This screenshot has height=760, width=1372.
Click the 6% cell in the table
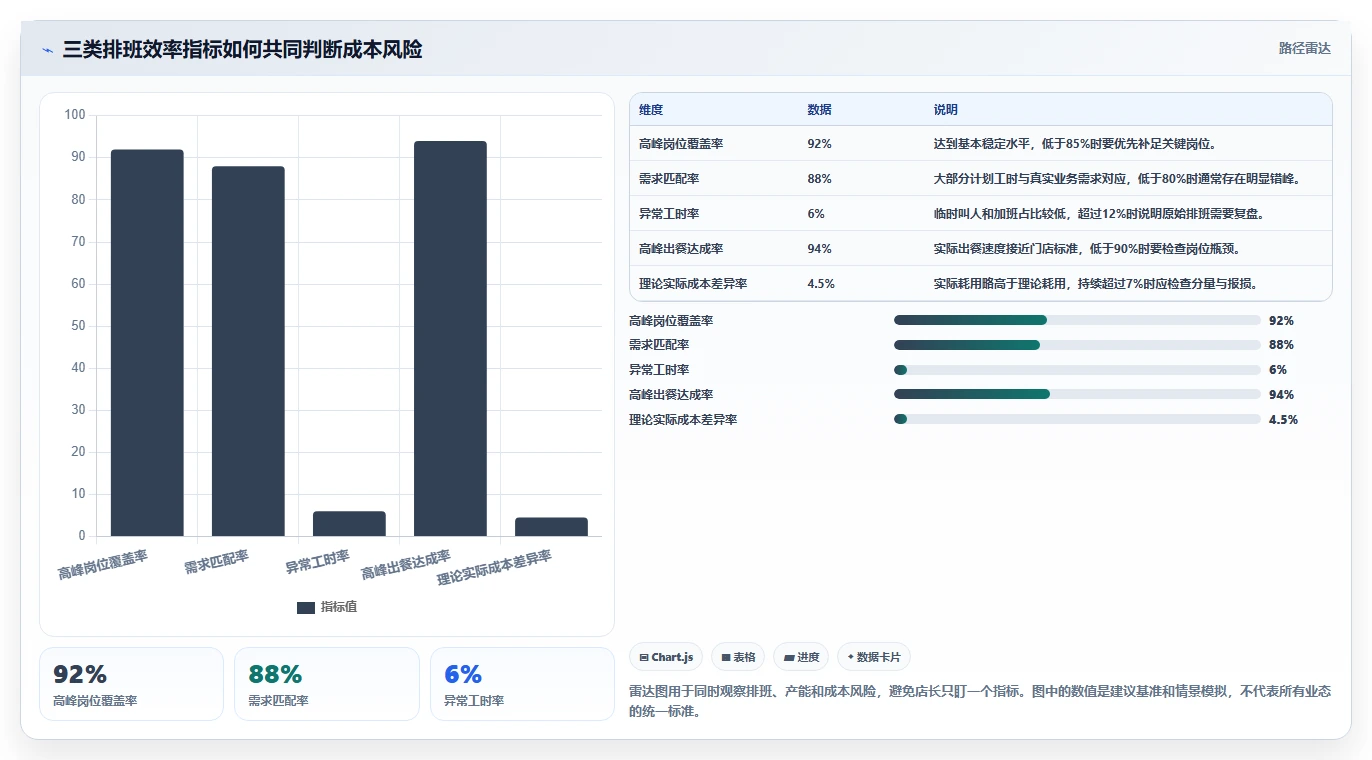click(816, 214)
